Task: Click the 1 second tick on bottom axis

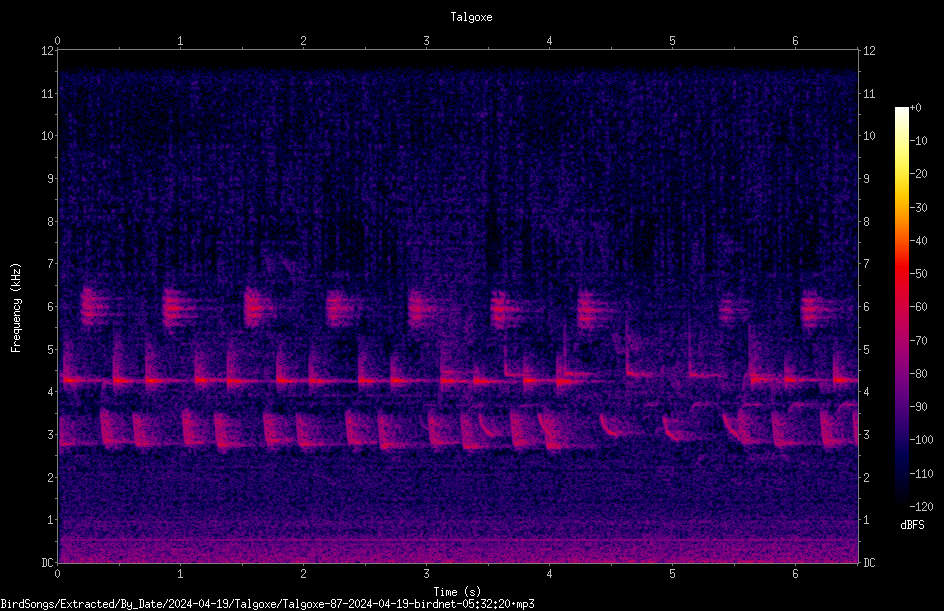Action: pos(180,574)
